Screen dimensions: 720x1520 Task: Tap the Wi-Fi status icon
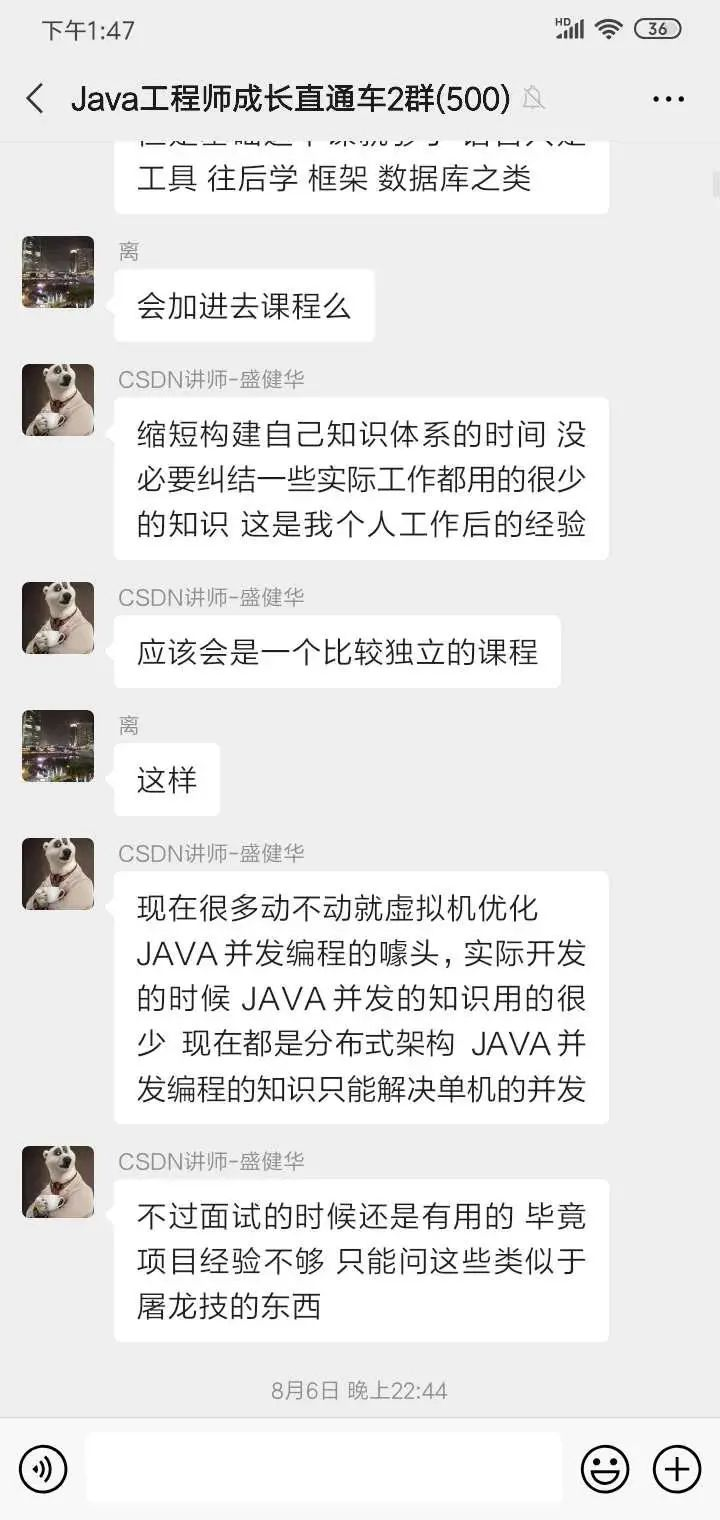[608, 29]
